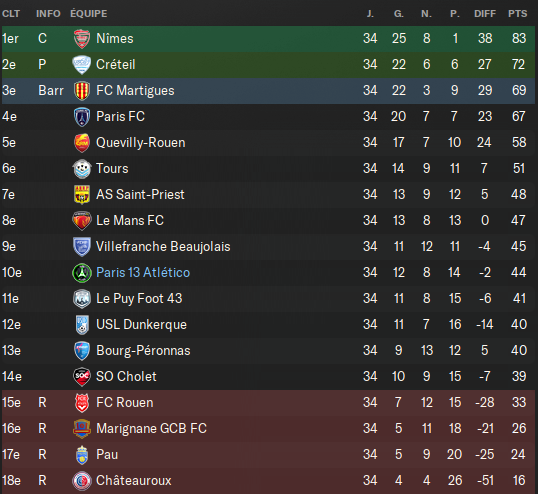Open the Marignane GCB FC team link
This screenshot has height=494, width=538.
click(x=151, y=428)
